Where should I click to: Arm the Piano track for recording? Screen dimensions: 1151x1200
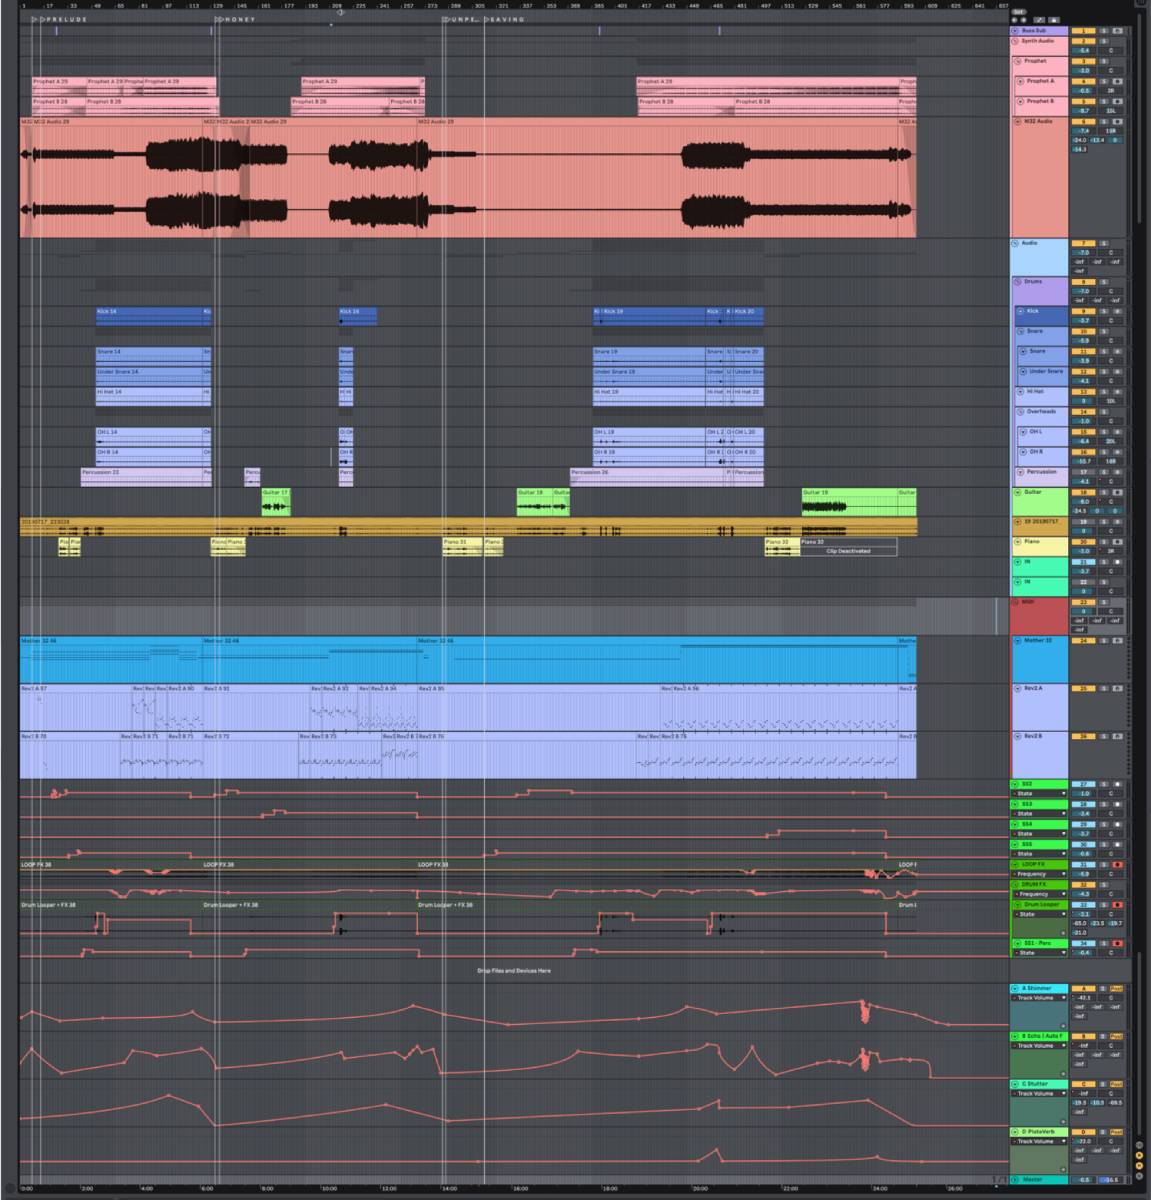click(x=1117, y=542)
